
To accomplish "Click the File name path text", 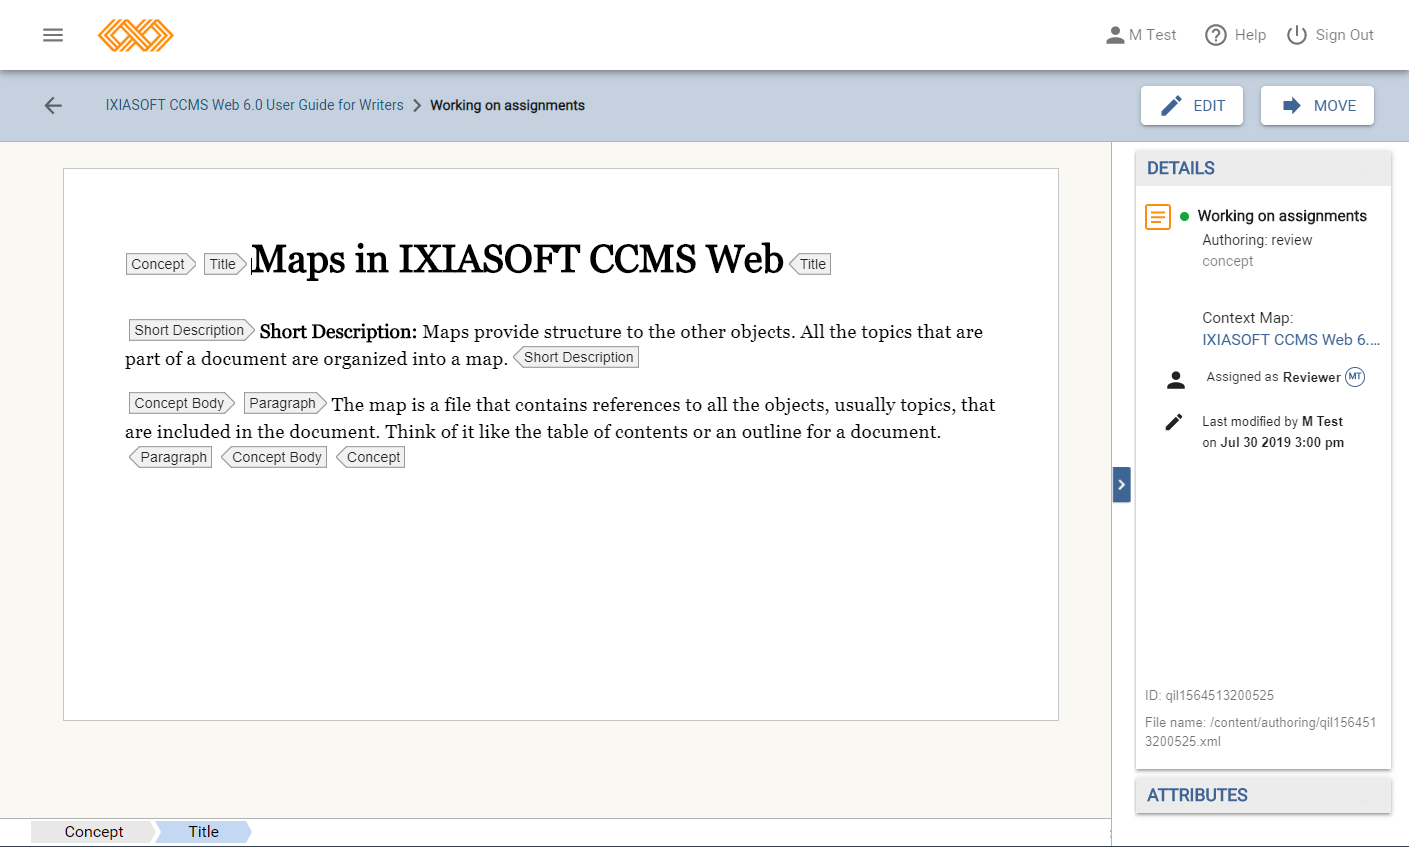I will coord(1261,732).
